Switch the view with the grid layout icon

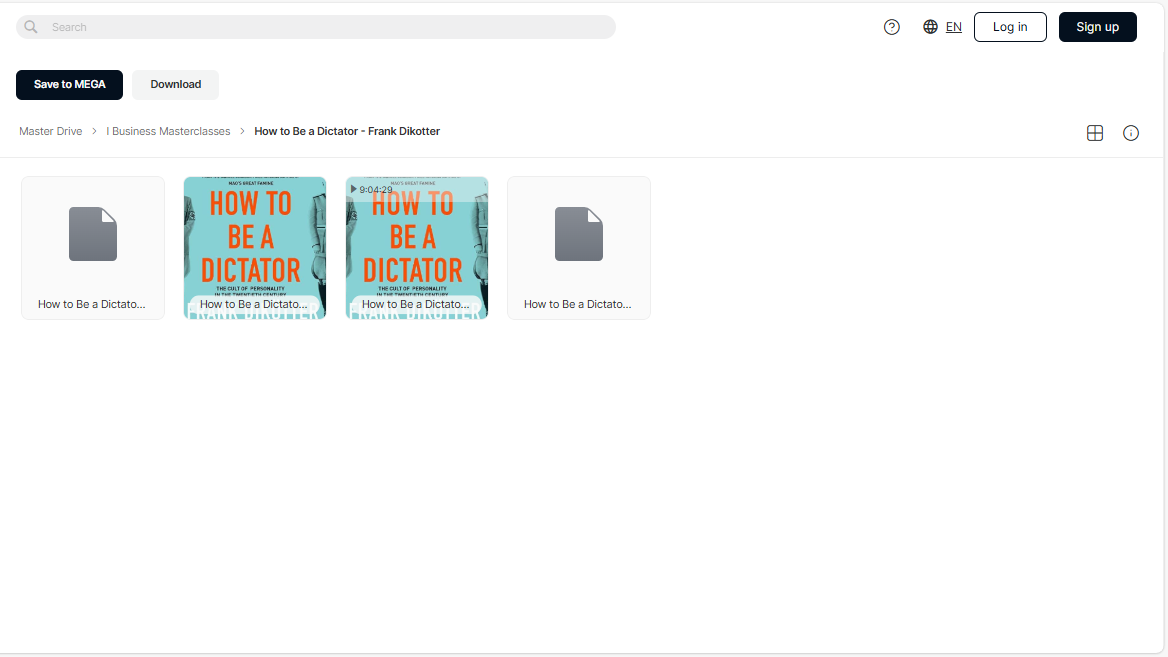click(x=1095, y=133)
